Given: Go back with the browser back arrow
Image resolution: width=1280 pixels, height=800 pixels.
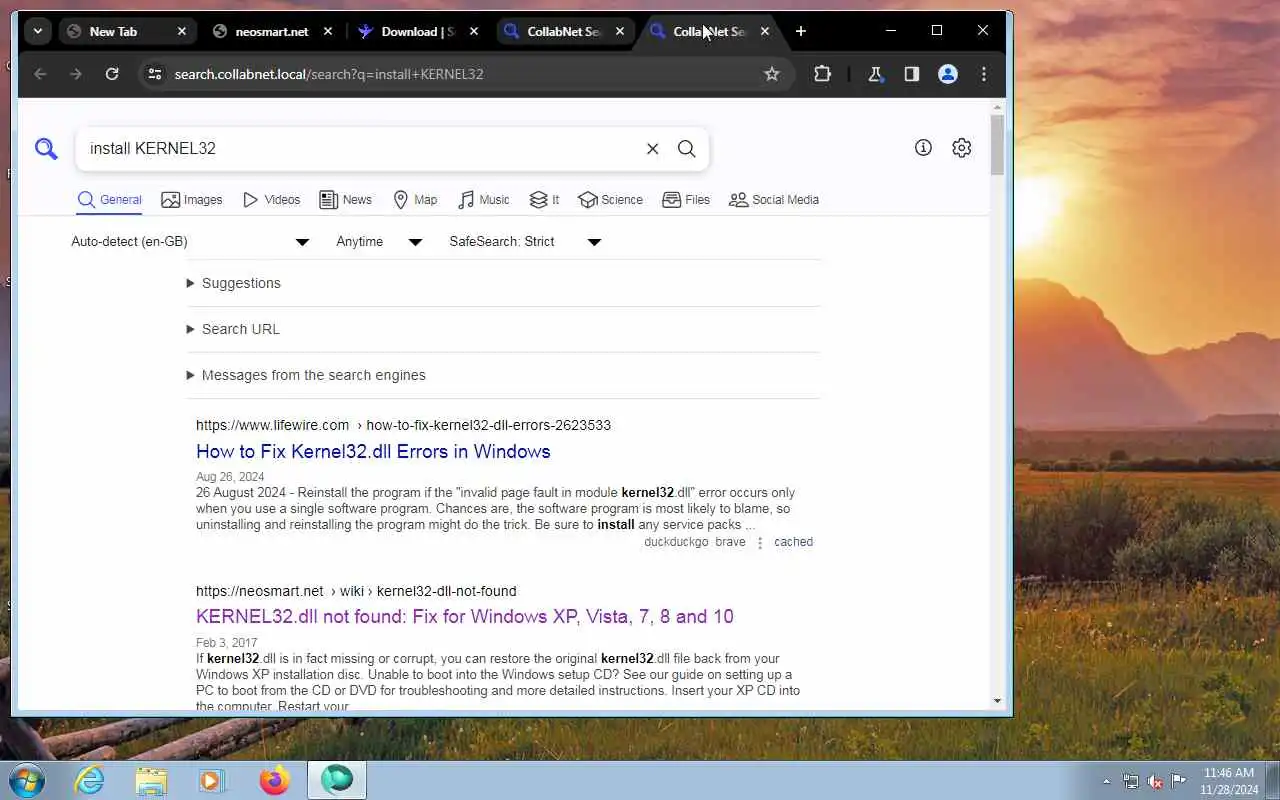Looking at the screenshot, I should [x=40, y=74].
